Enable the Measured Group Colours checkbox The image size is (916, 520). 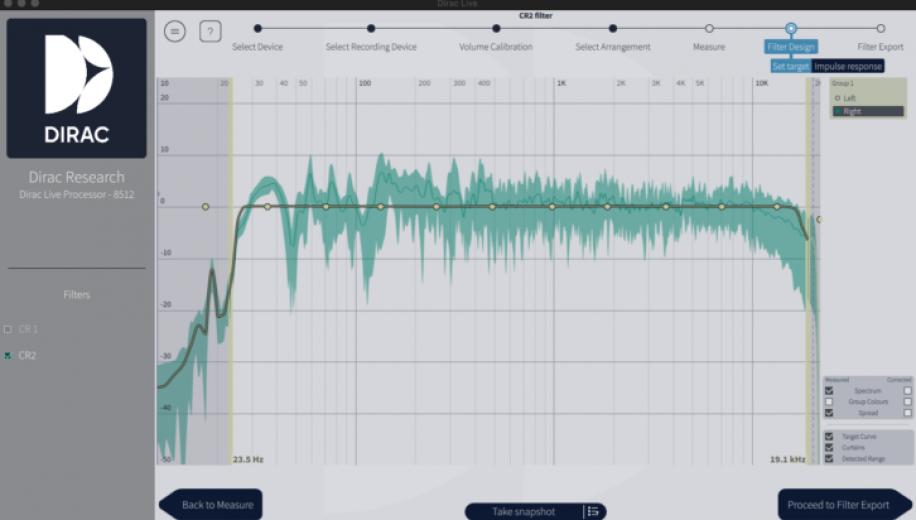point(829,401)
